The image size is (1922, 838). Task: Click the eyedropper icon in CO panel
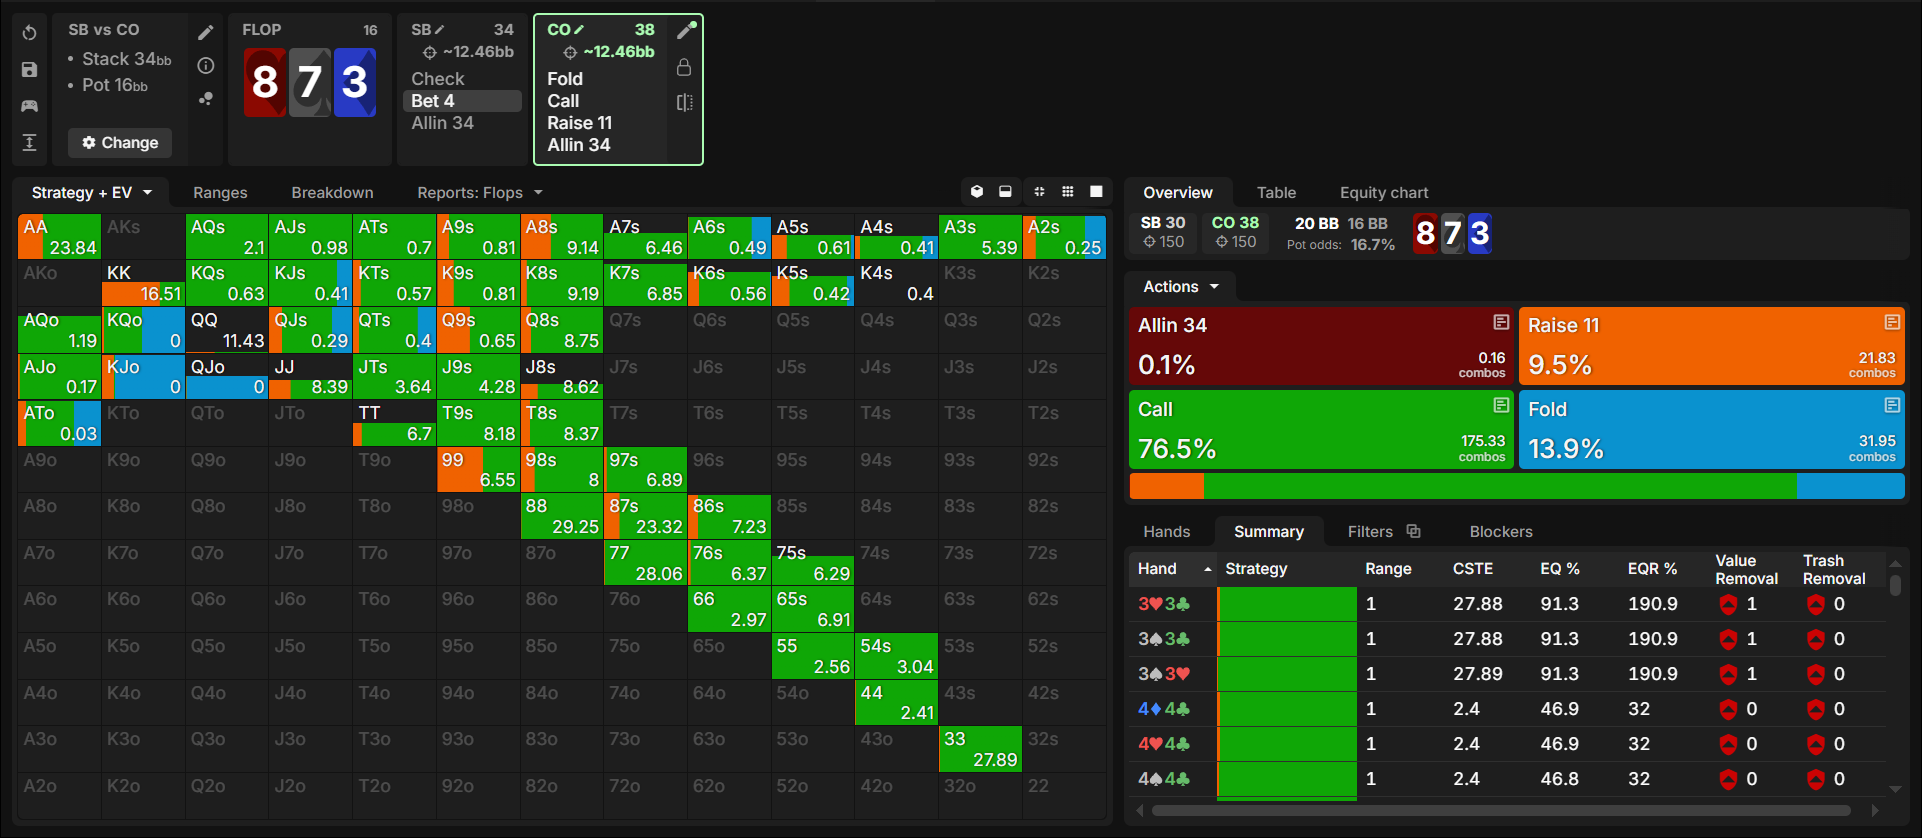(686, 30)
